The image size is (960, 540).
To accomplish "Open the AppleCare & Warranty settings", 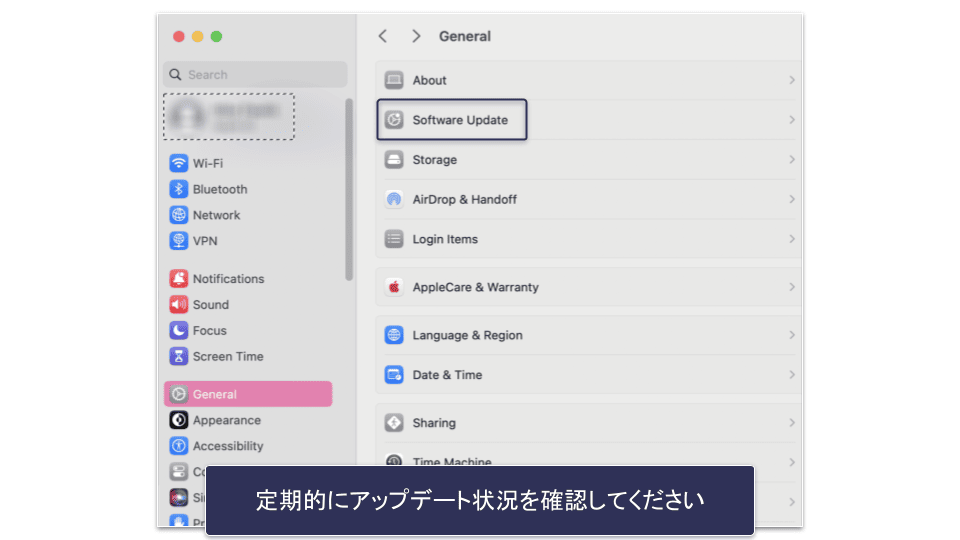I will (x=589, y=287).
